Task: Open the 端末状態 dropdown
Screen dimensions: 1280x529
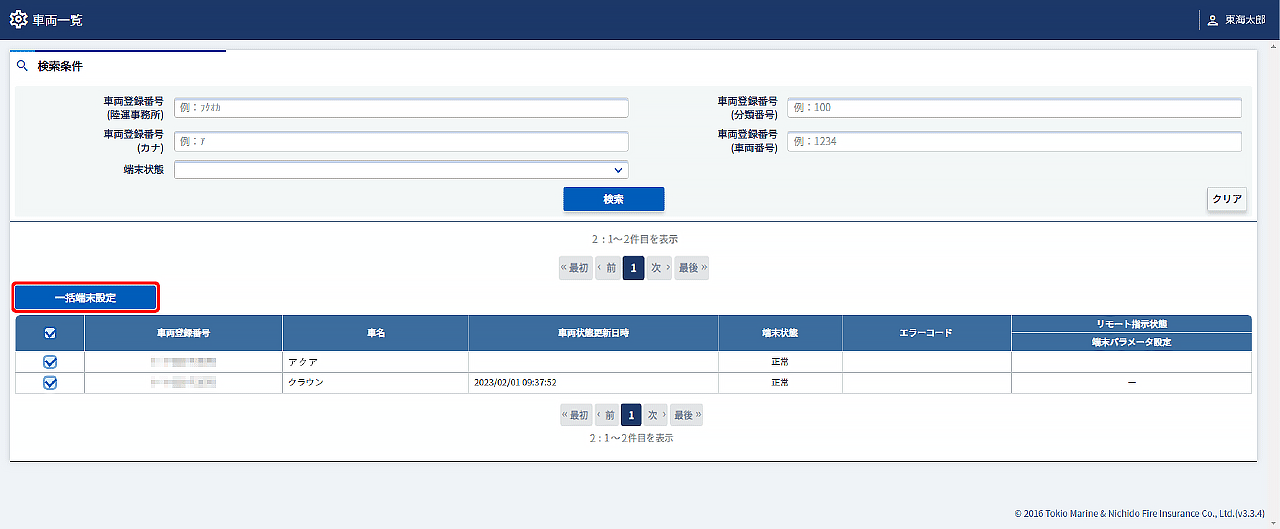Action: pyautogui.click(x=401, y=170)
